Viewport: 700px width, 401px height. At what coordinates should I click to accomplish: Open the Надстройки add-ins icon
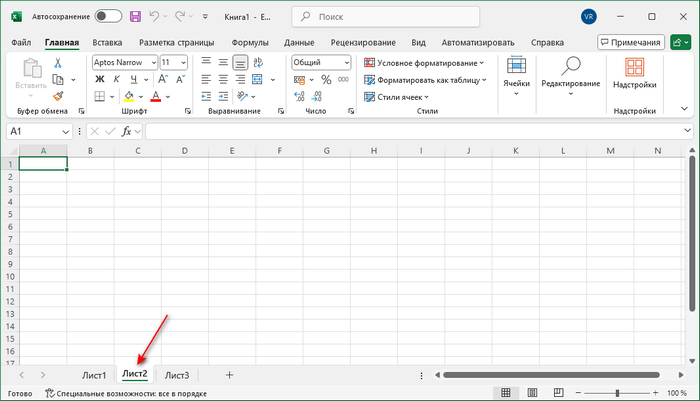[x=634, y=74]
